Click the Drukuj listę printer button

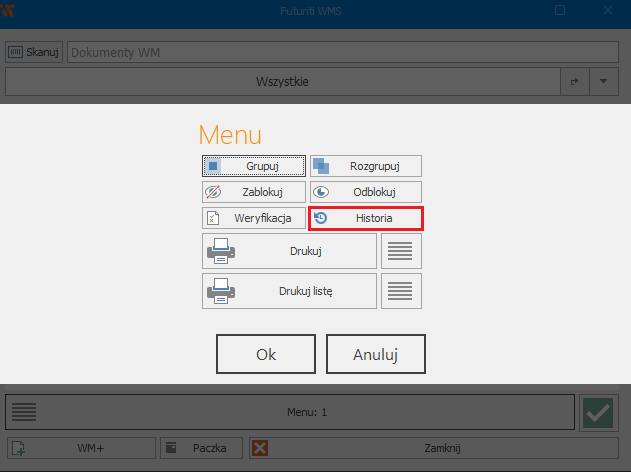[289, 291]
